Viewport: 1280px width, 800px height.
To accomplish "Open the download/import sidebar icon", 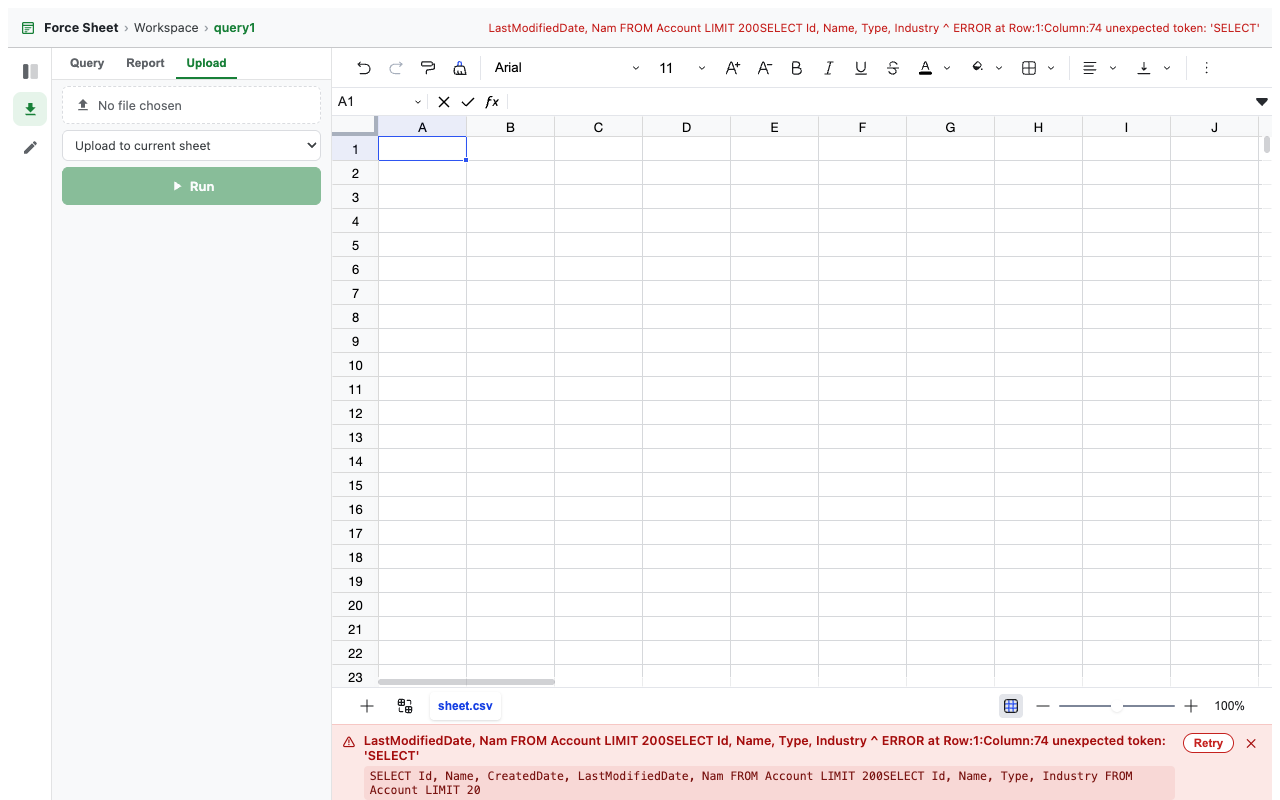I will coord(30,109).
